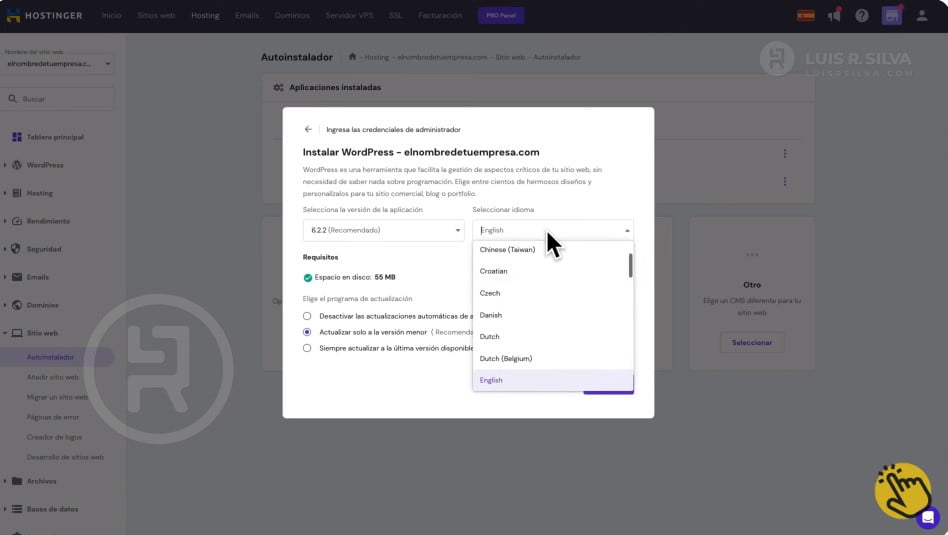Open Desarrollo de sitios web in sidebar

(x=65, y=457)
